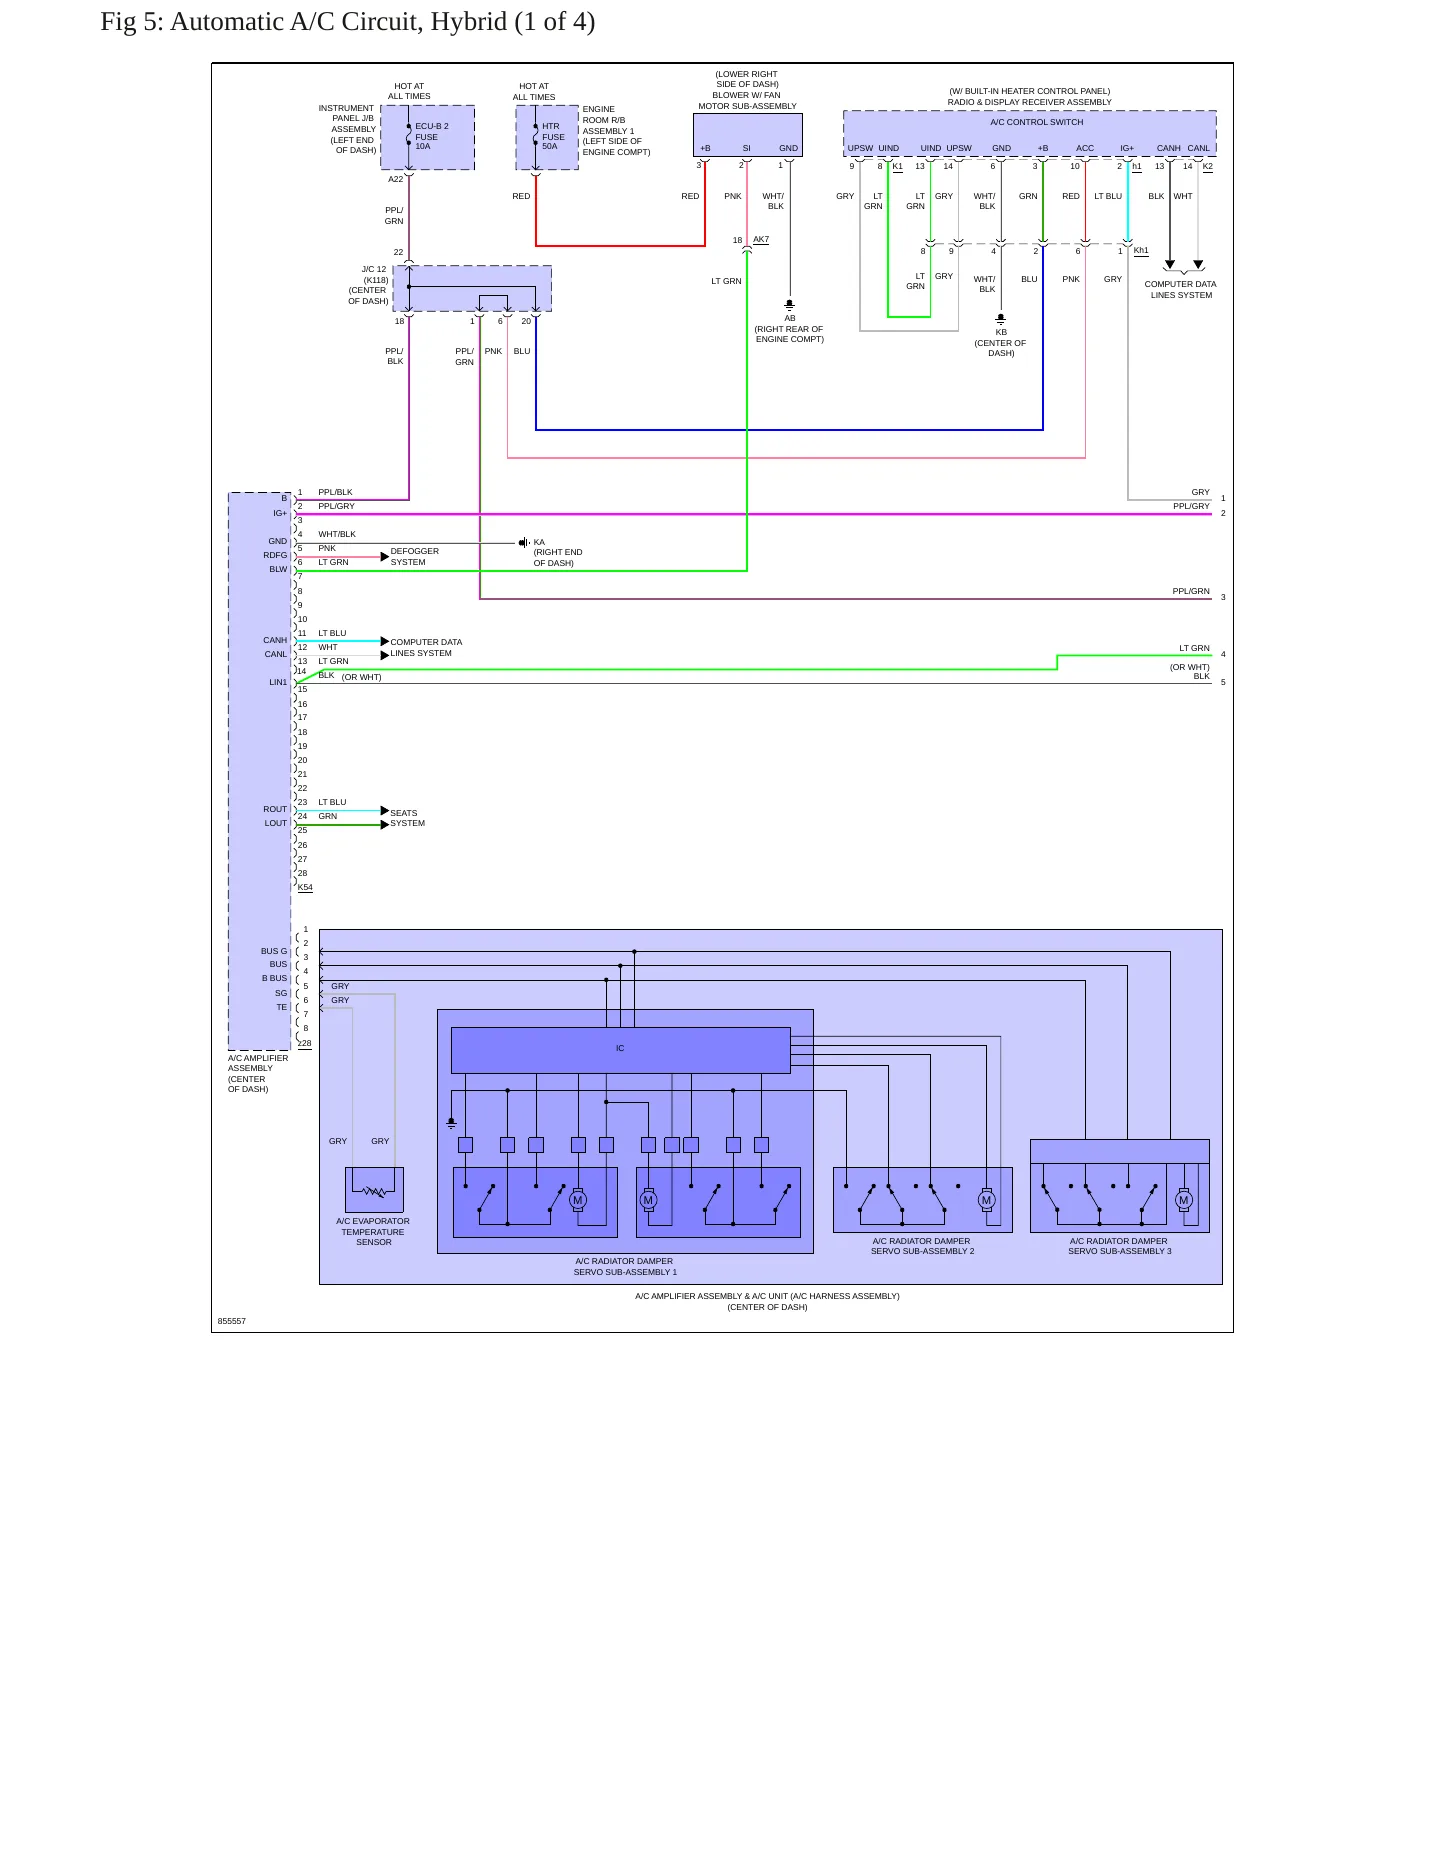The image size is (1445, 1870).
Task: Click the thermistor symbol in the evaporator sensor
Action: click(x=375, y=1191)
